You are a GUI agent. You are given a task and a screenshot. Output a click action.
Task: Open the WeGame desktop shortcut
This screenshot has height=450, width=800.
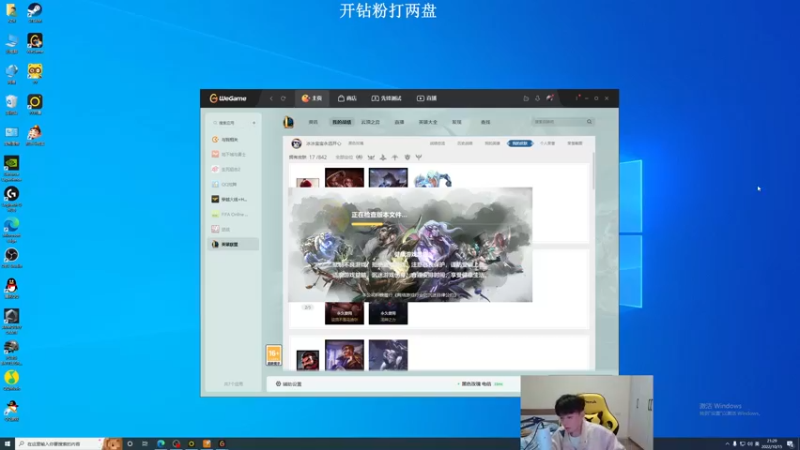pos(35,43)
